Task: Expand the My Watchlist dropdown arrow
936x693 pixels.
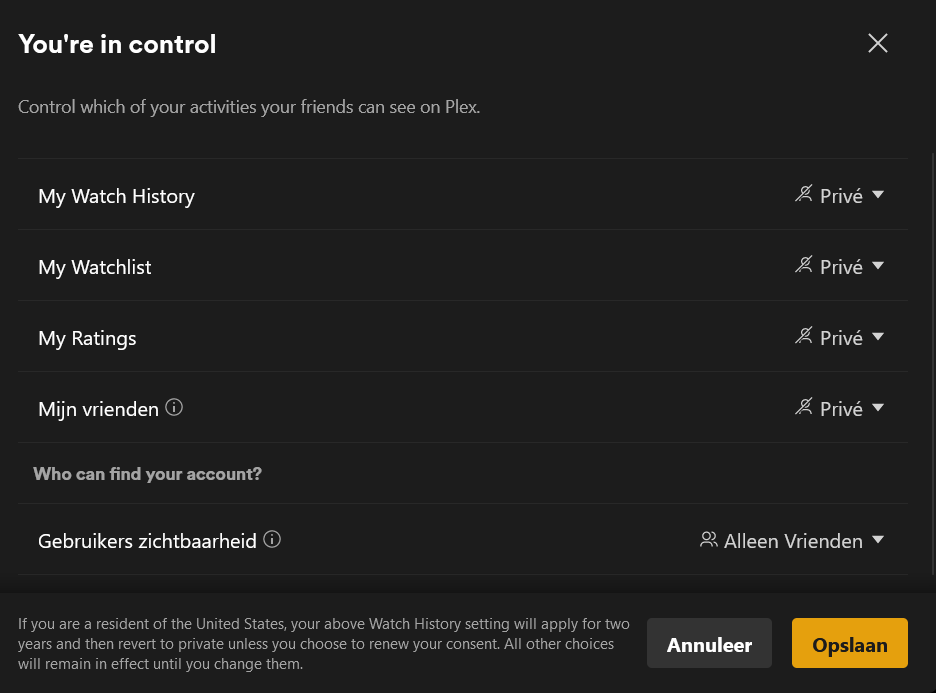Action: pyautogui.click(x=878, y=266)
